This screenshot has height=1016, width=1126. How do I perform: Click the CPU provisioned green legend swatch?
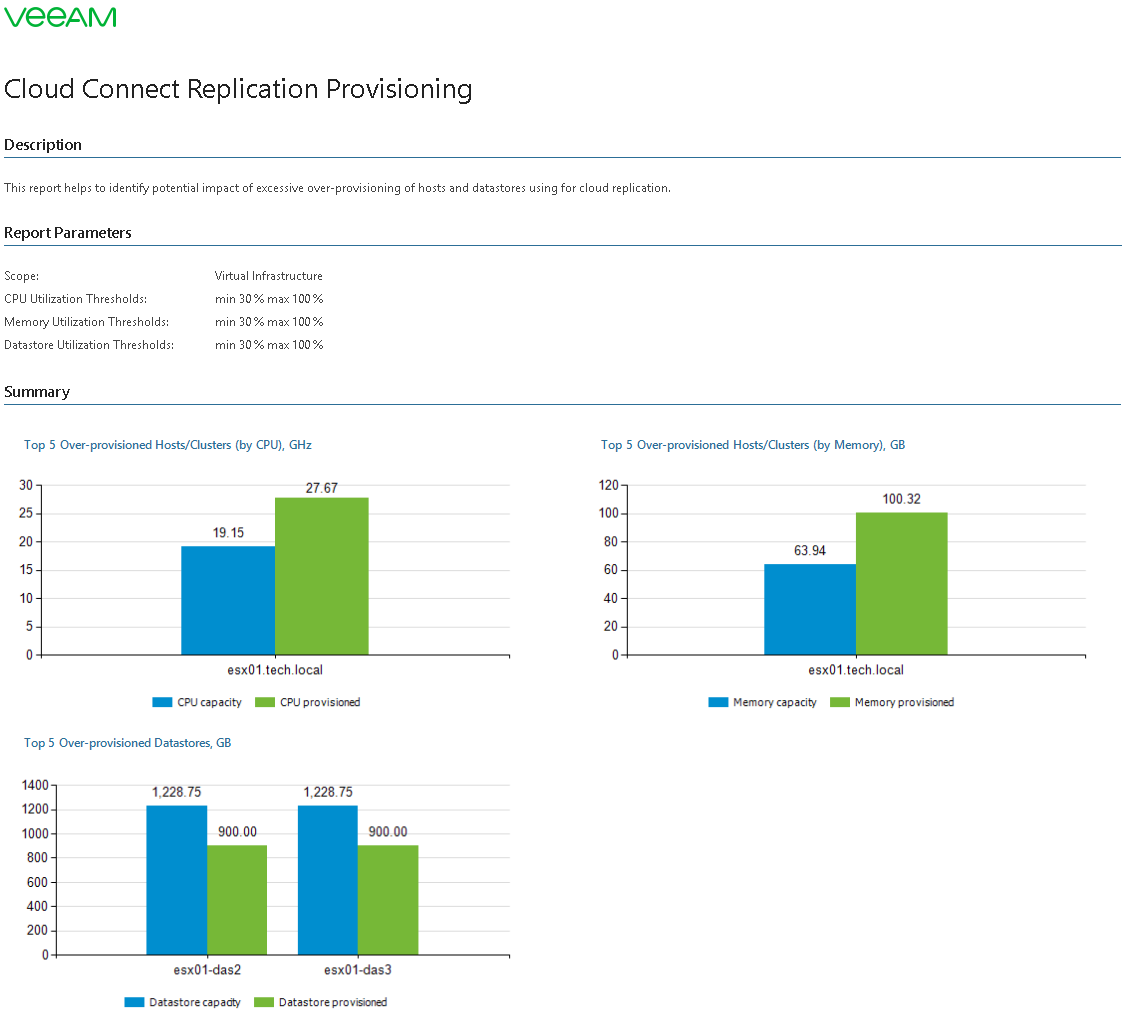coord(265,702)
